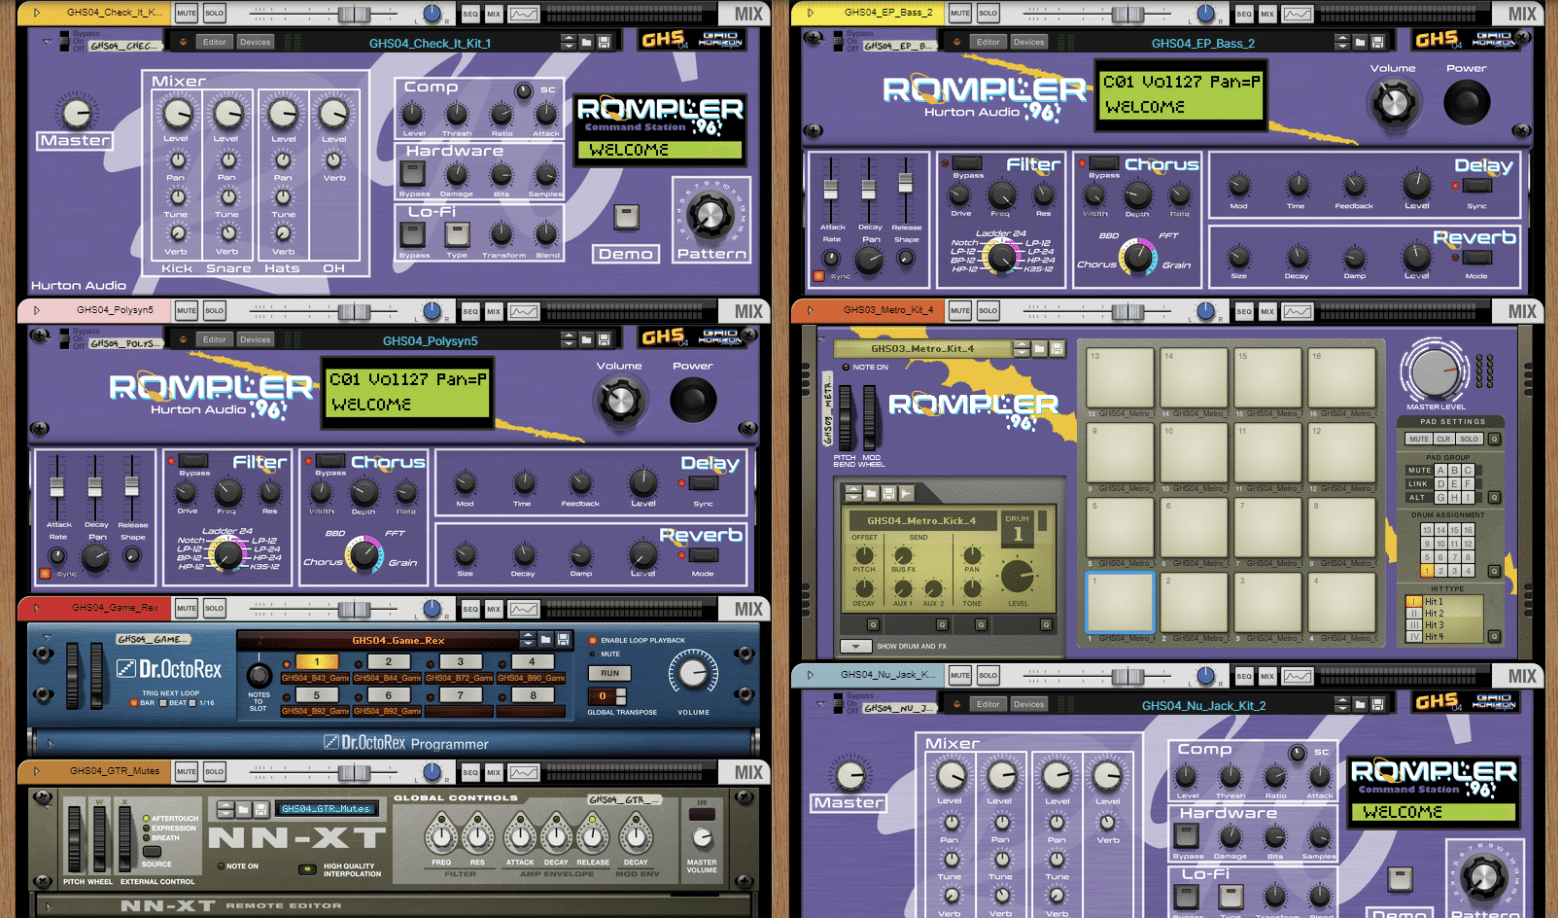Open Editor tab on GHS04_Nu_Jack_Kit_2

click(x=988, y=704)
